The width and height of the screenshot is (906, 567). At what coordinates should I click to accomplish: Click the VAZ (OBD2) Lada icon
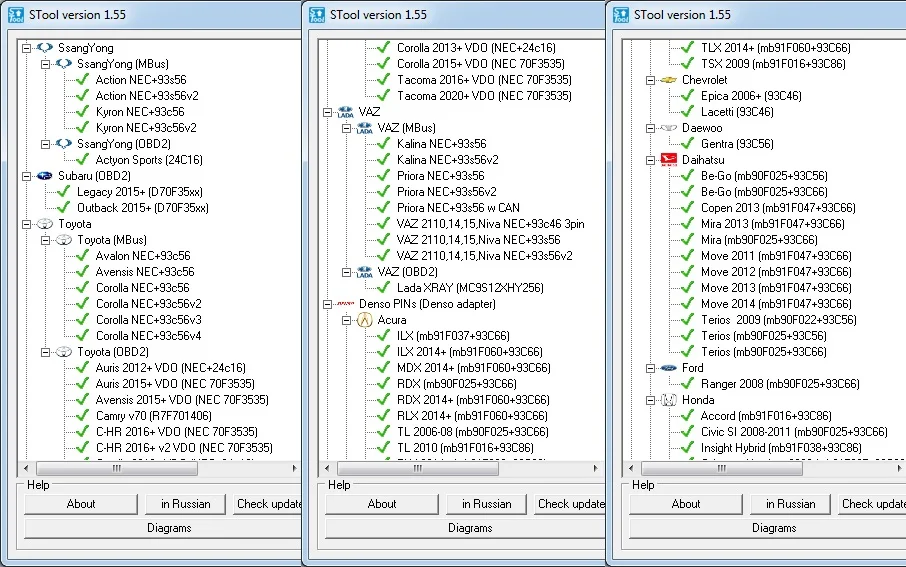pyautogui.click(x=365, y=272)
